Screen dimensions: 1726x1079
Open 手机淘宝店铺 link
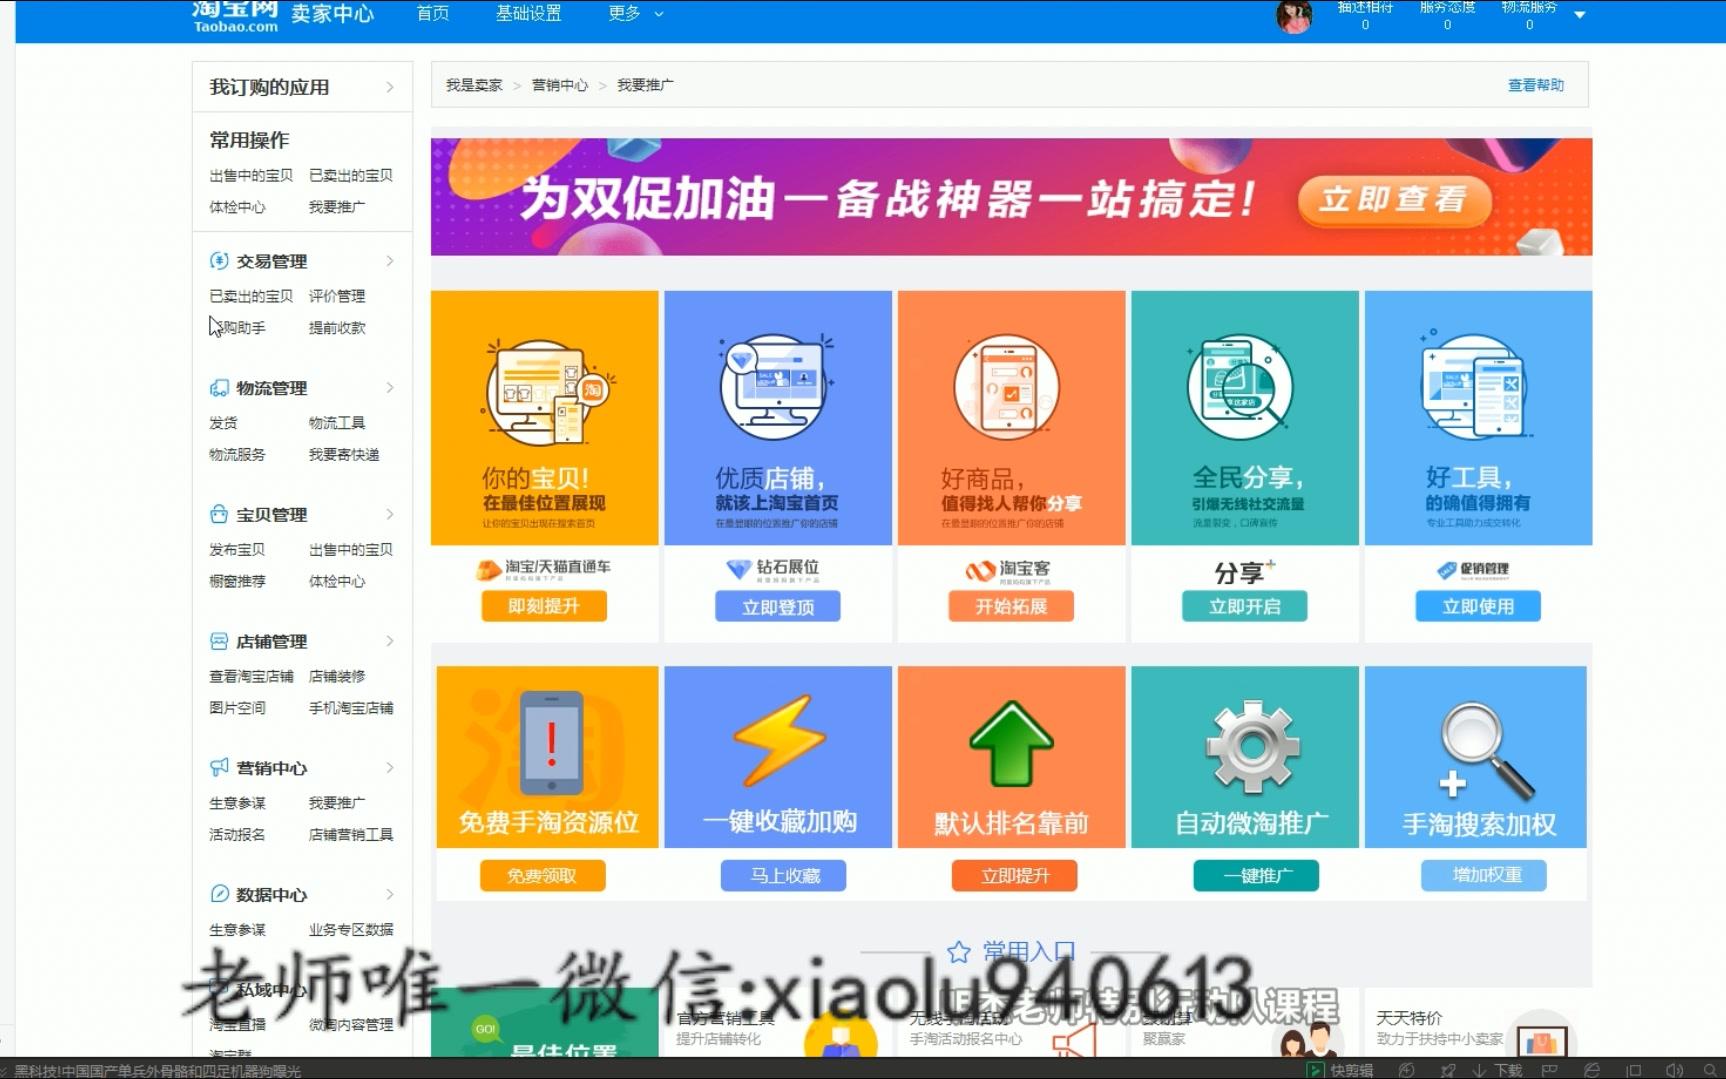click(351, 708)
